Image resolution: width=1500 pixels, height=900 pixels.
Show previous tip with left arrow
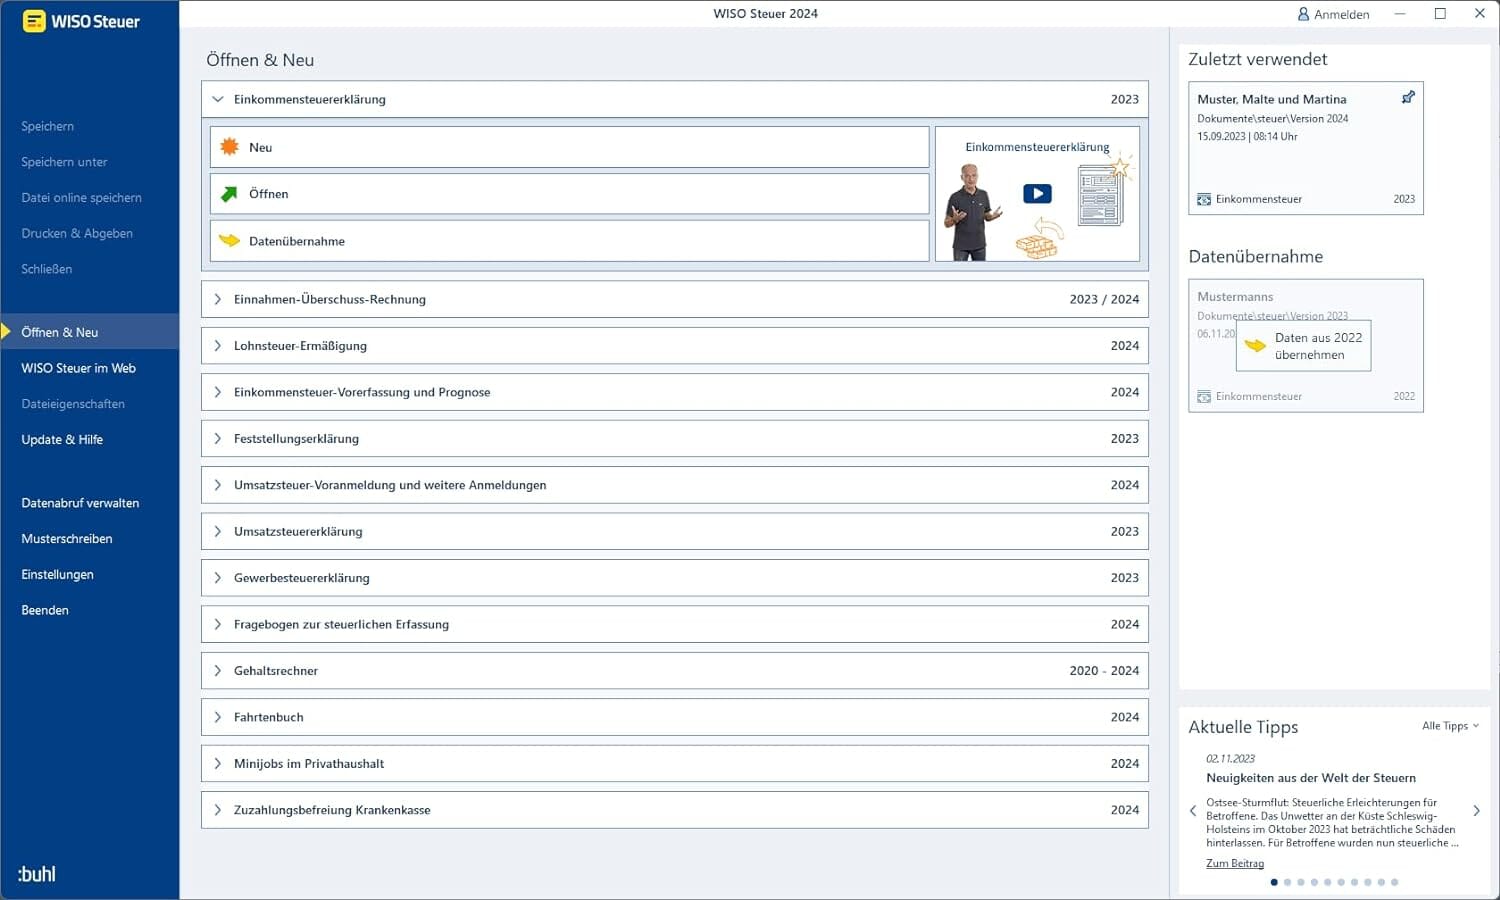(x=1193, y=810)
